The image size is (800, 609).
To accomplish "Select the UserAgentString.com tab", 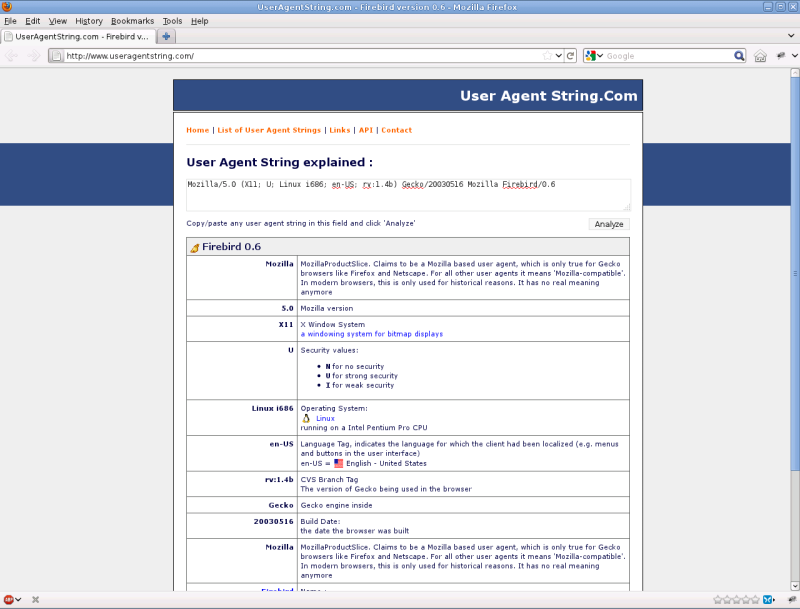I will pyautogui.click(x=78, y=36).
